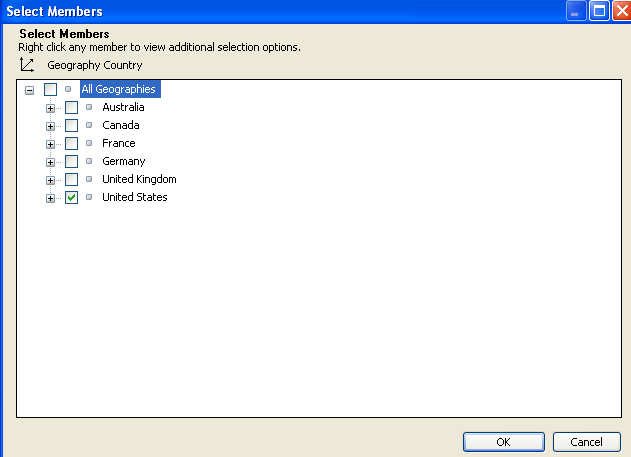Expand the Germany tree node
This screenshot has height=457, width=631.
(x=50, y=163)
